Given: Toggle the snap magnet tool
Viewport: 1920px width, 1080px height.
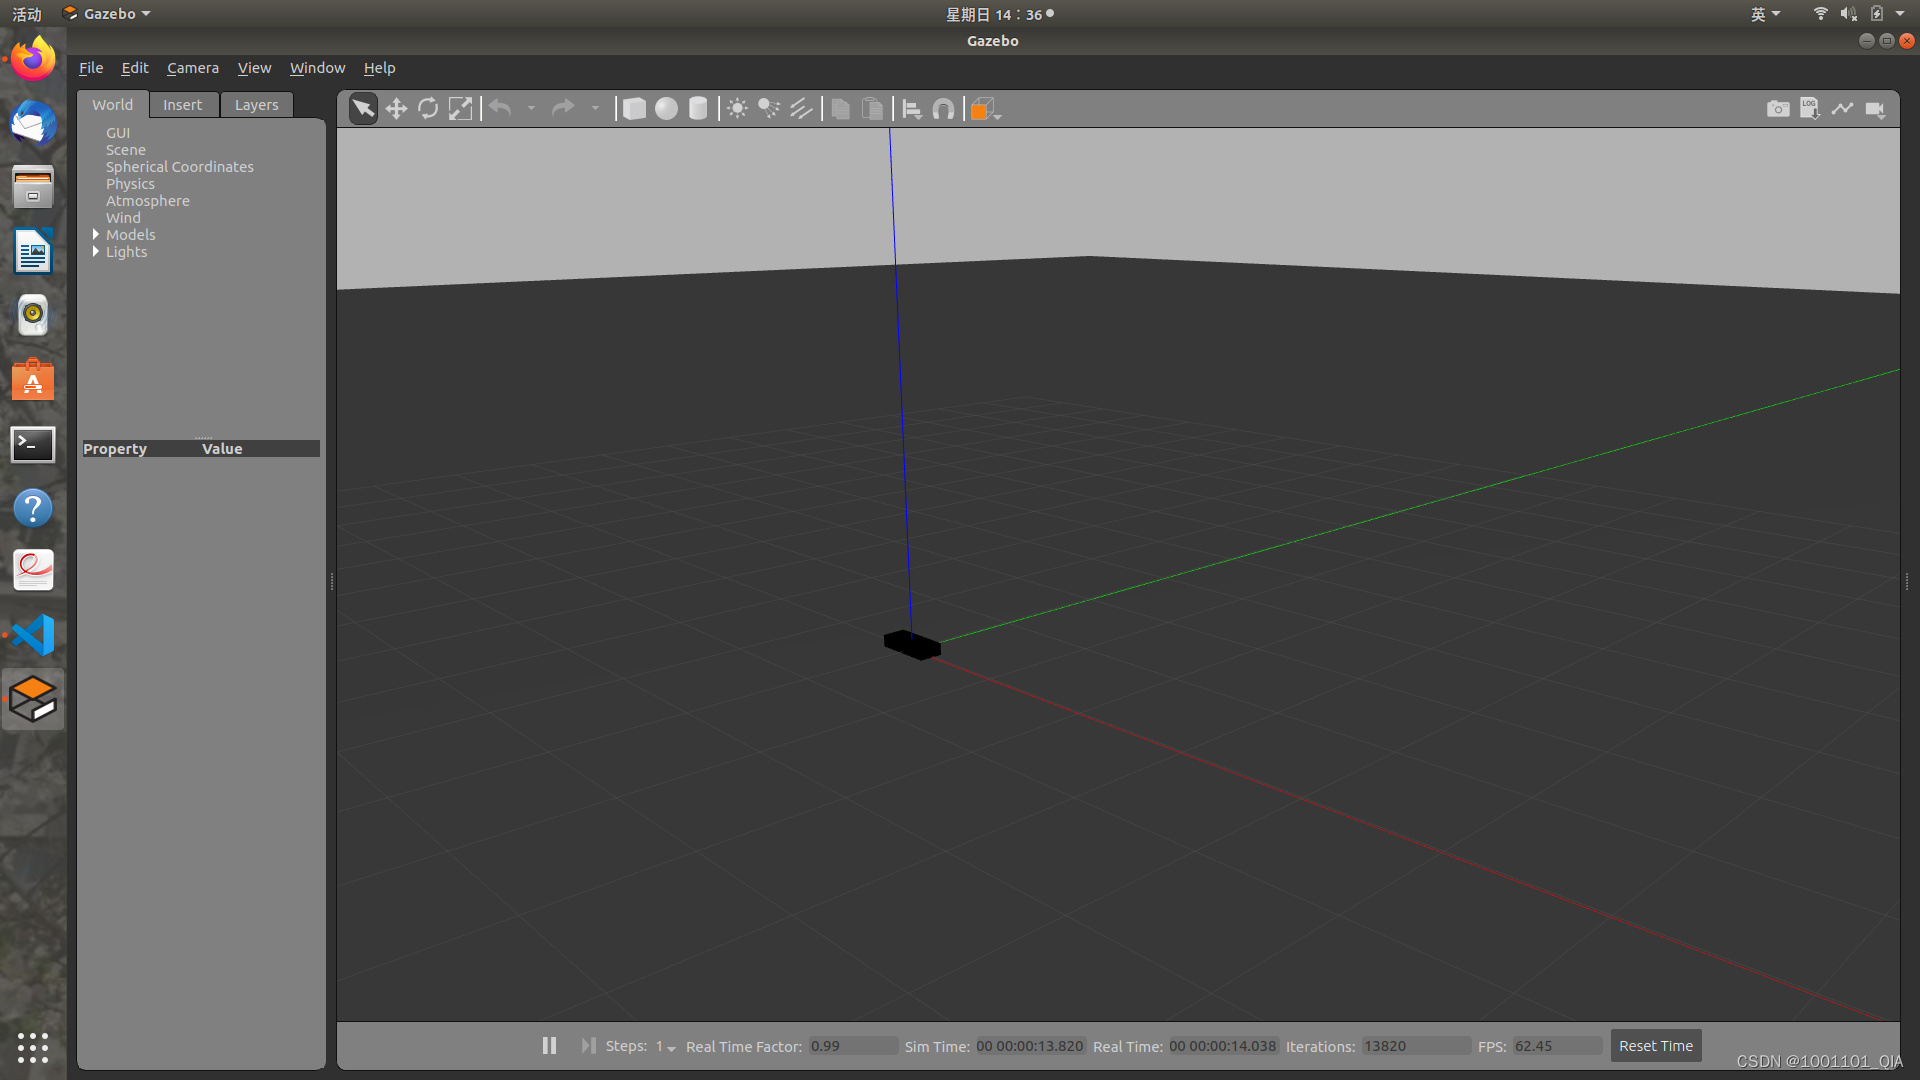Looking at the screenshot, I should (x=943, y=108).
